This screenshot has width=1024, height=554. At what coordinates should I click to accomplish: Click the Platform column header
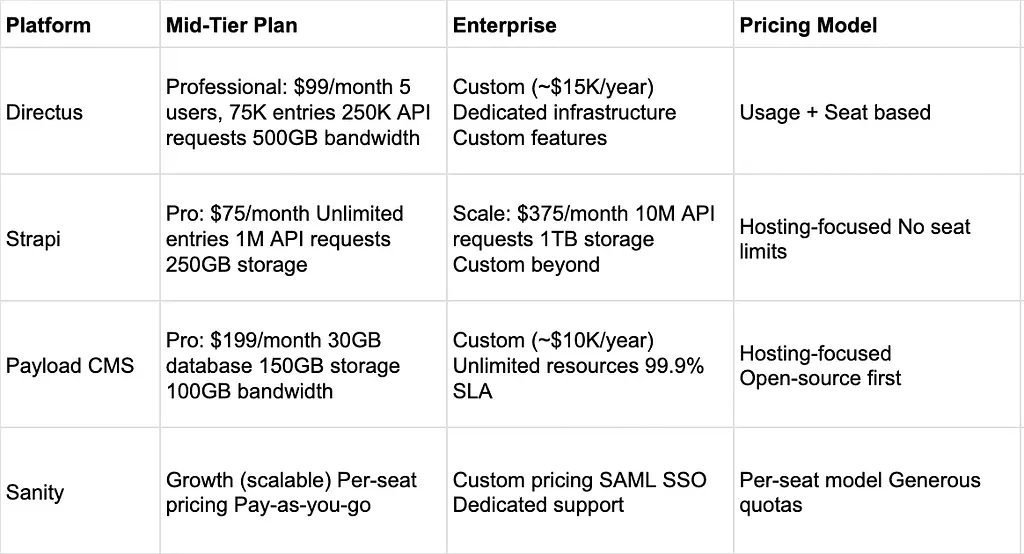(x=48, y=25)
